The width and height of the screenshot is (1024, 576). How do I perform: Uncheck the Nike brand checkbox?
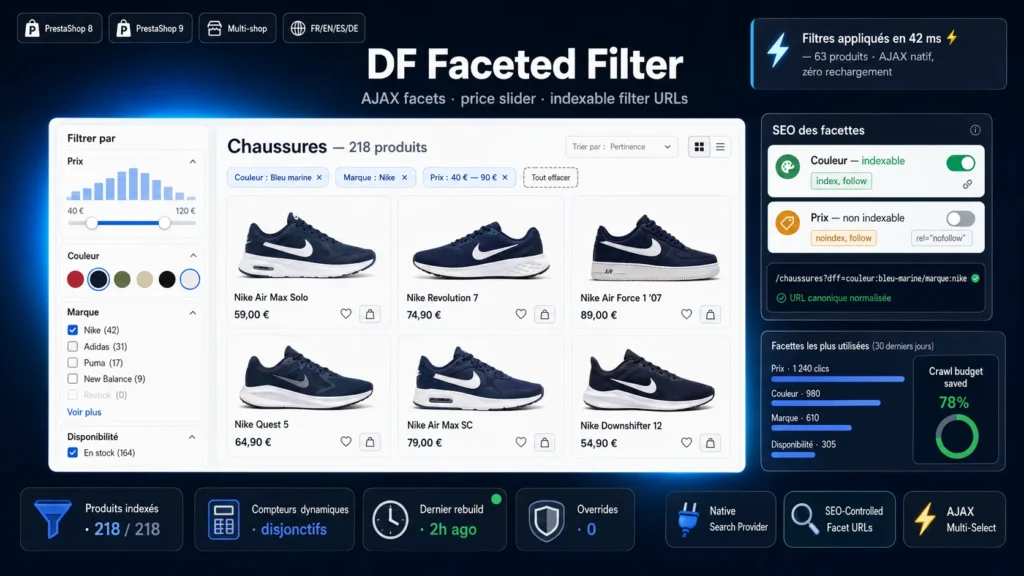(72, 330)
